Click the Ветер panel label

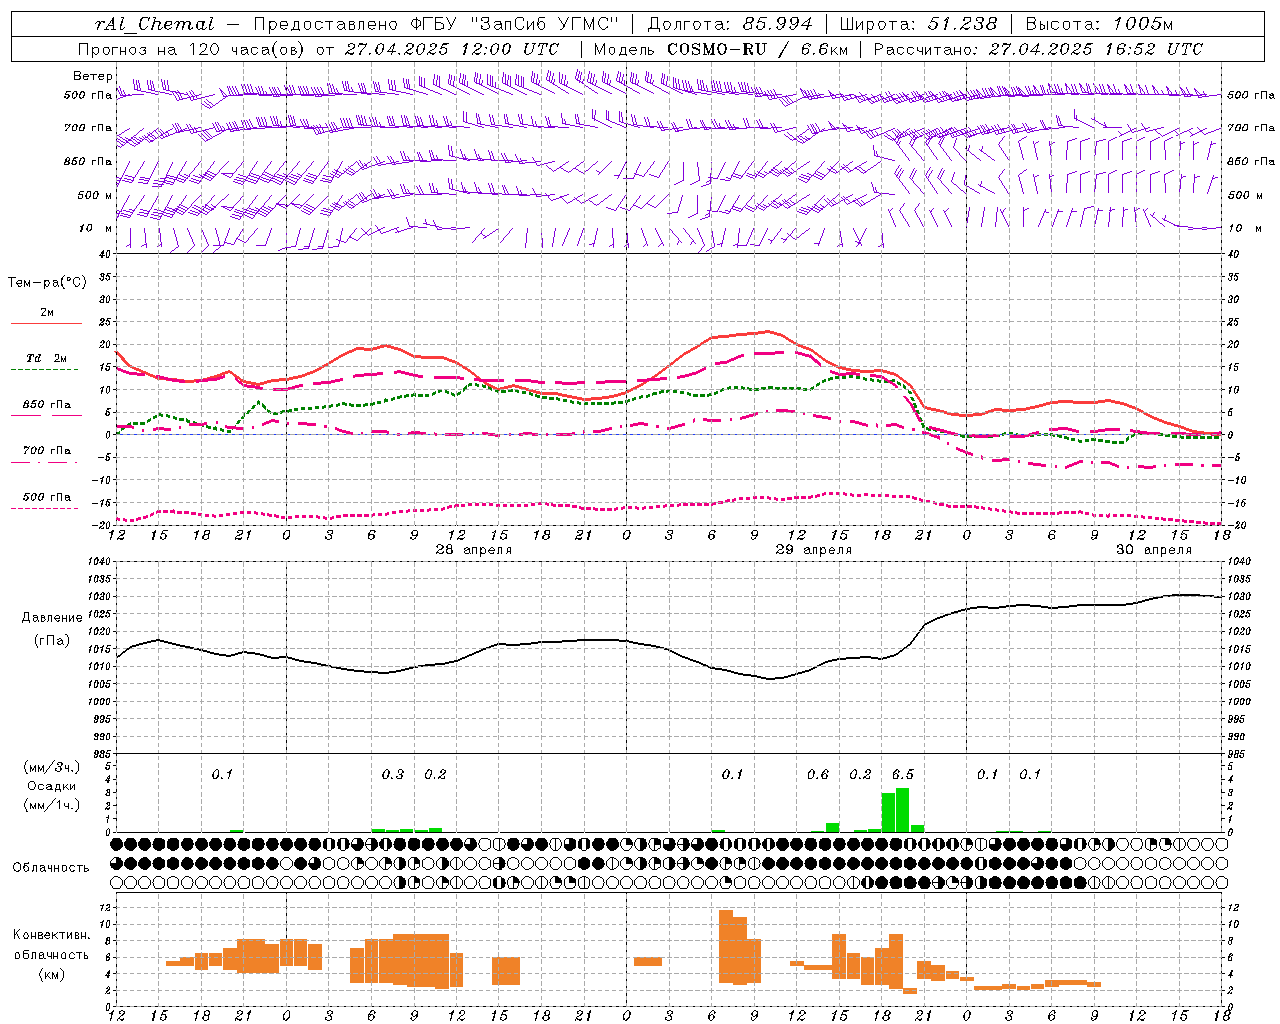pos(92,76)
